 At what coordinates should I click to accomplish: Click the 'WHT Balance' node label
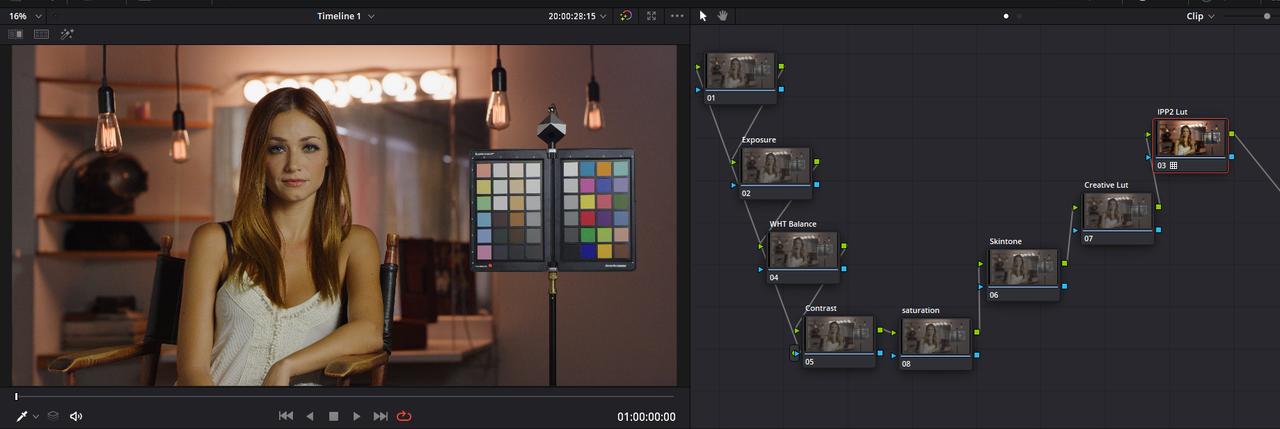[792, 224]
